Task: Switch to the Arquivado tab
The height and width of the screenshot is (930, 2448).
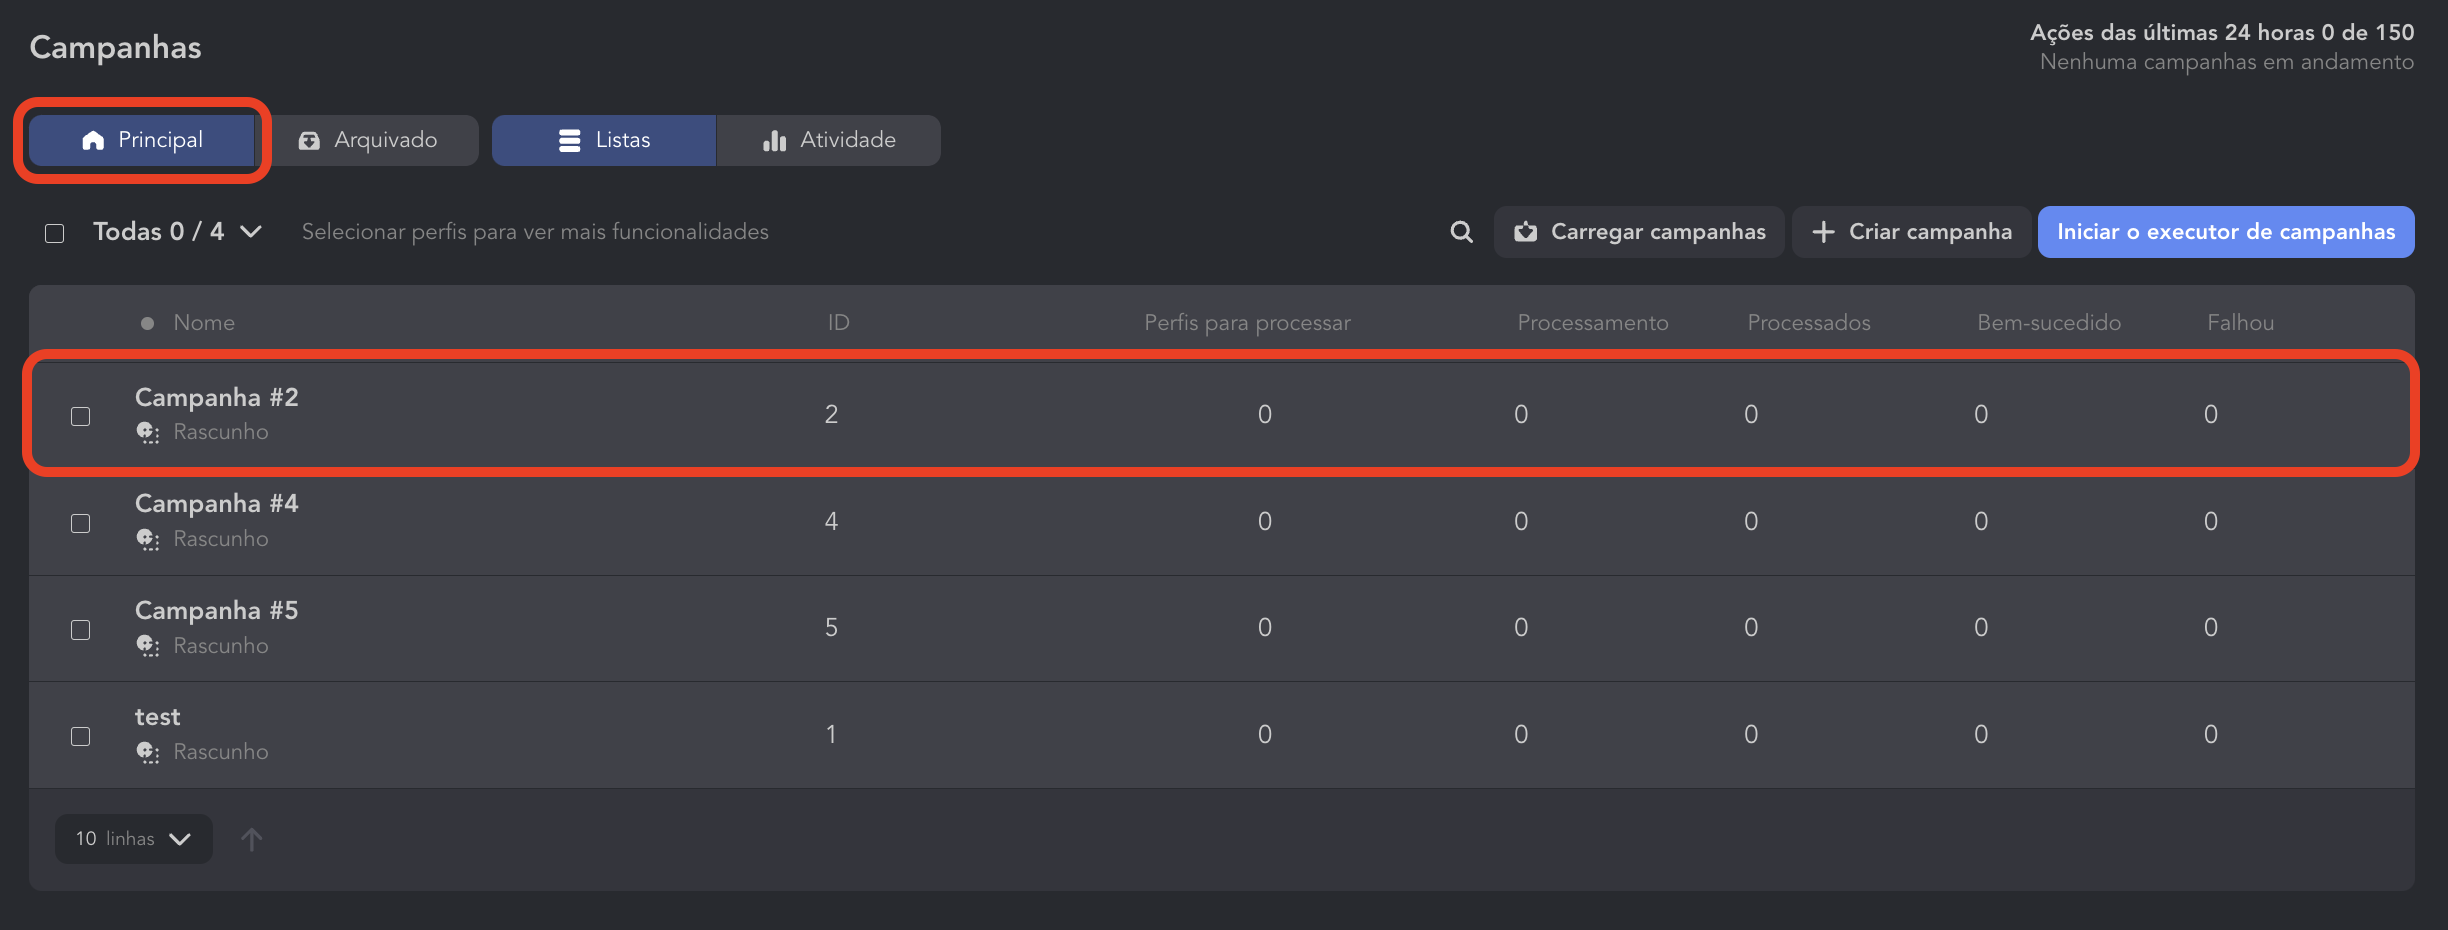Action: [x=369, y=140]
